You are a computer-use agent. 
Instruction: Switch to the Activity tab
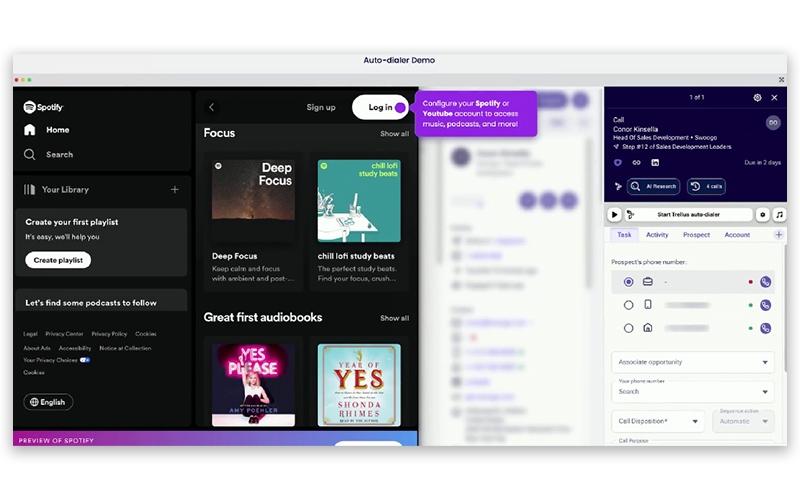tap(657, 235)
